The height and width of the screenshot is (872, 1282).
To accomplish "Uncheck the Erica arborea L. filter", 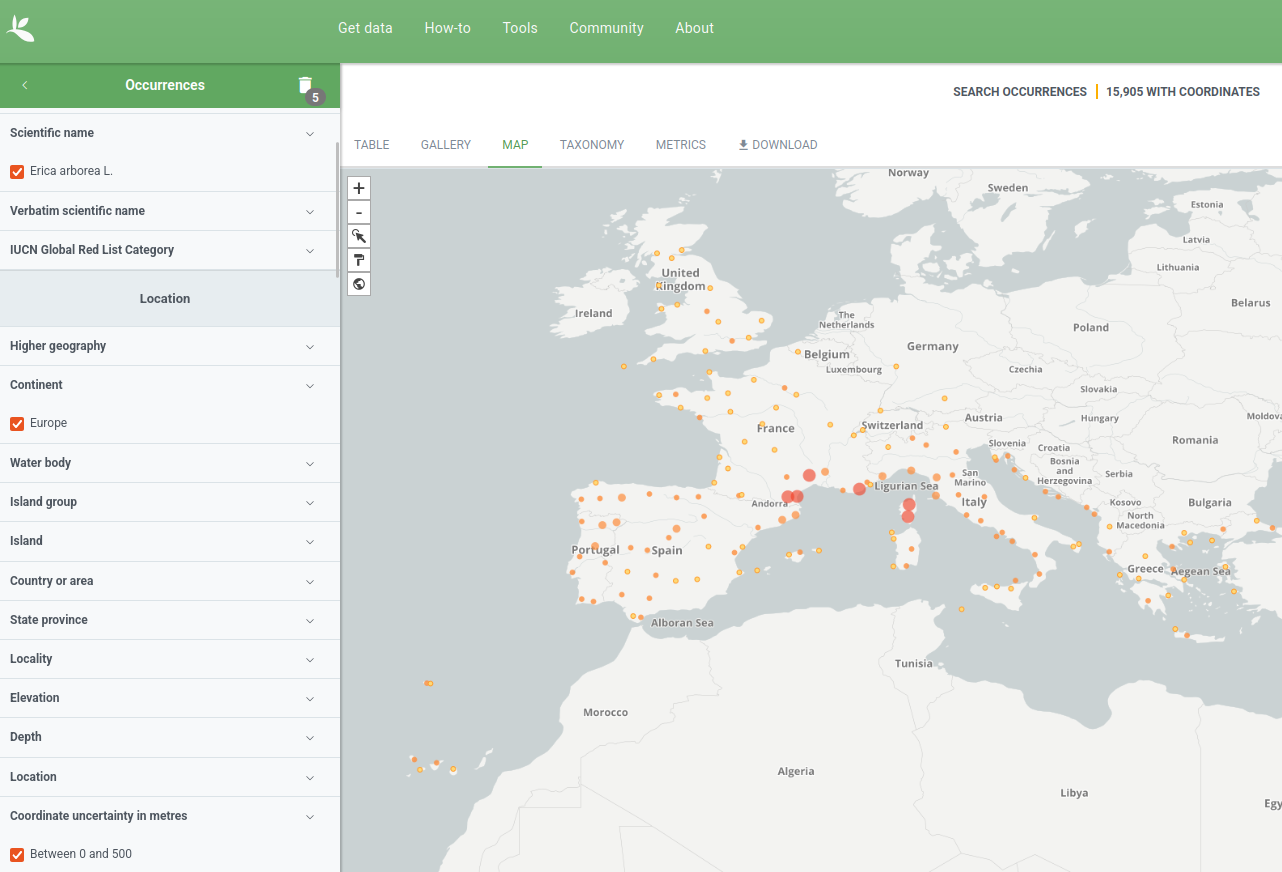I will [x=17, y=172].
